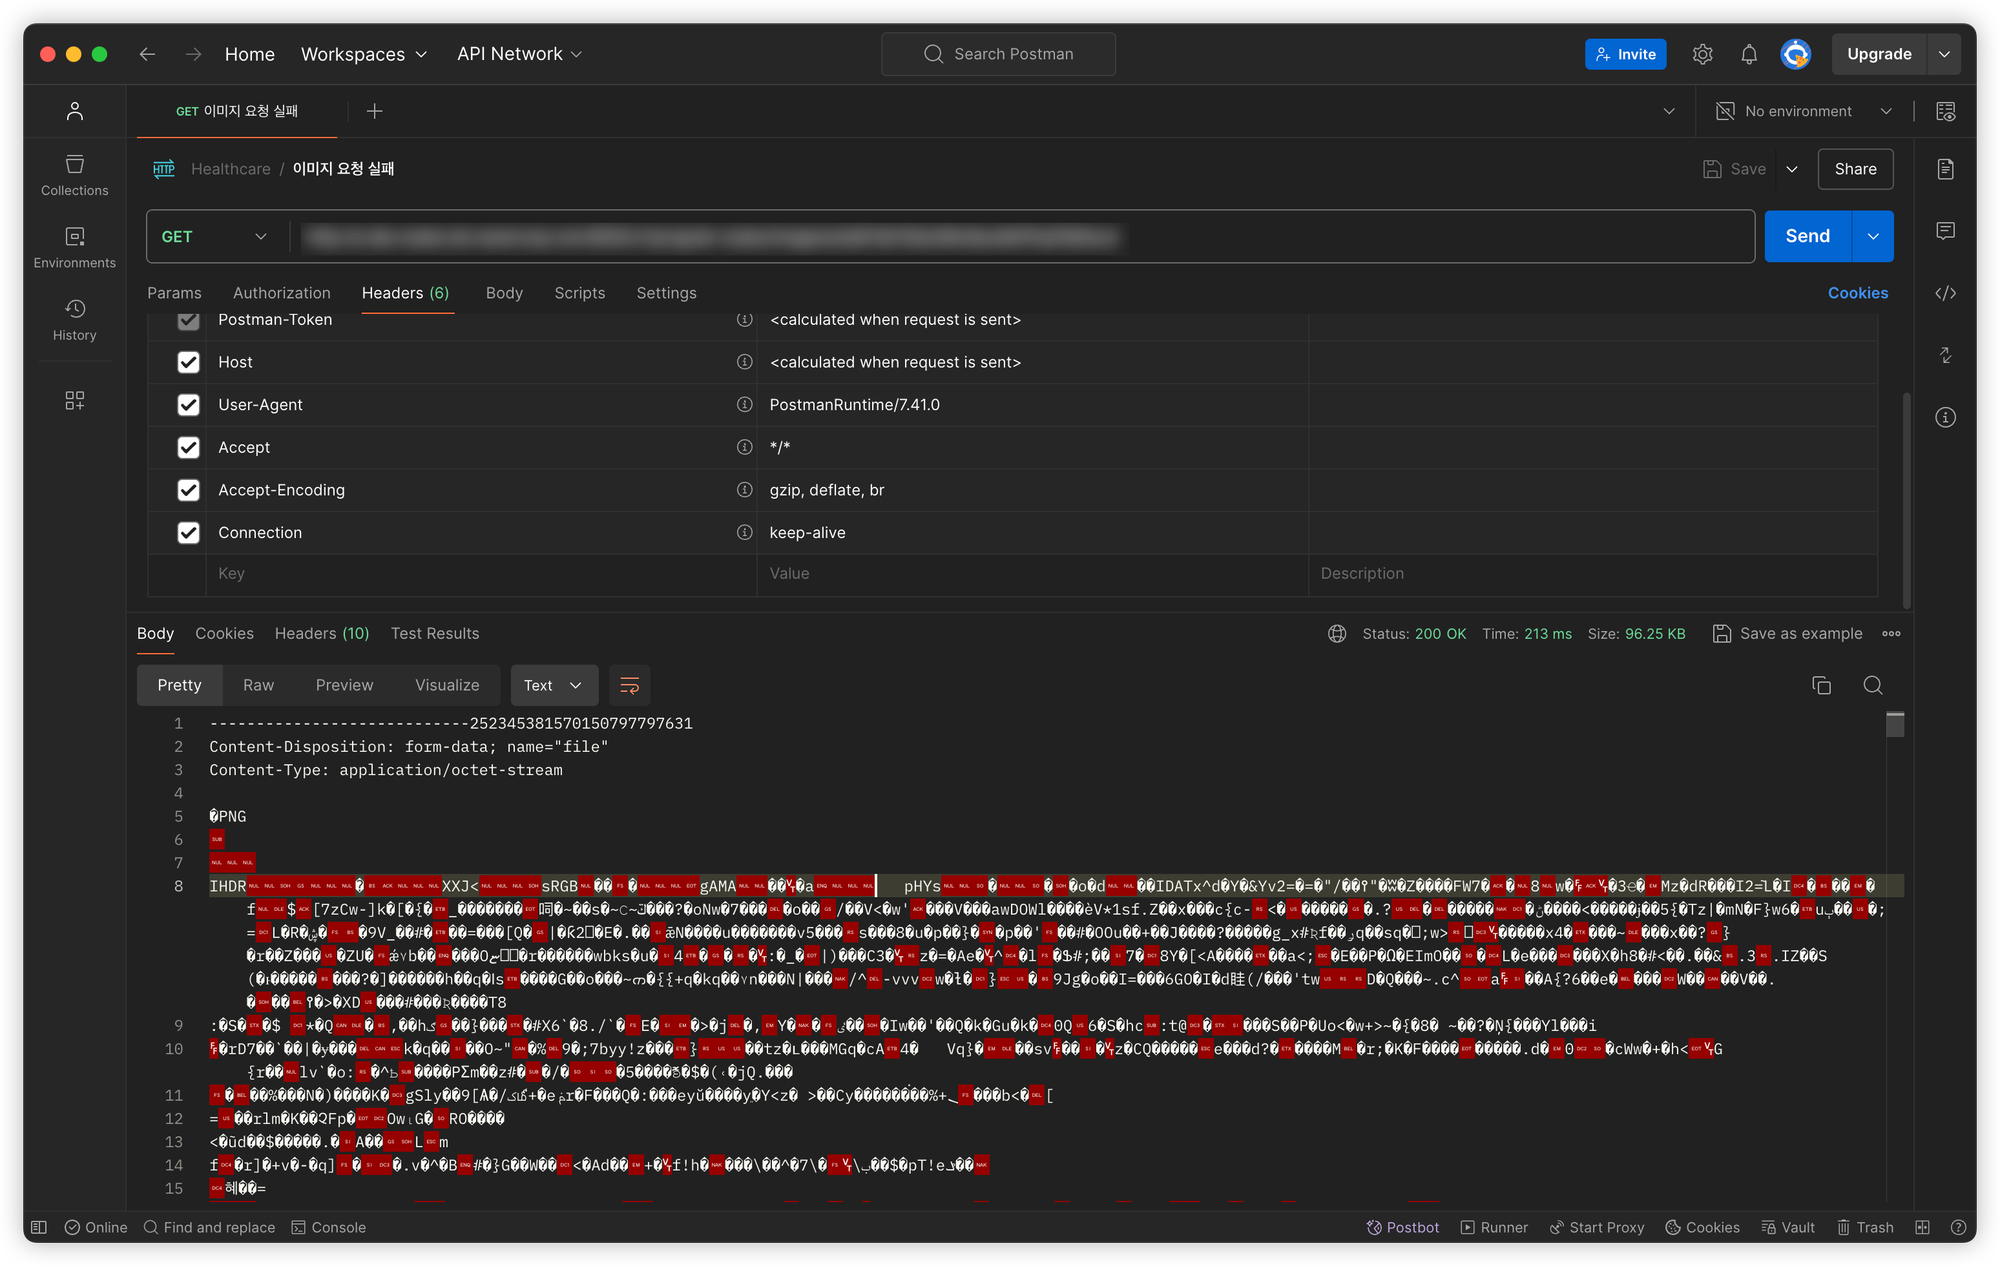The height and width of the screenshot is (1266, 2000).
Task: Uncheck the Host header checkbox
Action: [188, 362]
